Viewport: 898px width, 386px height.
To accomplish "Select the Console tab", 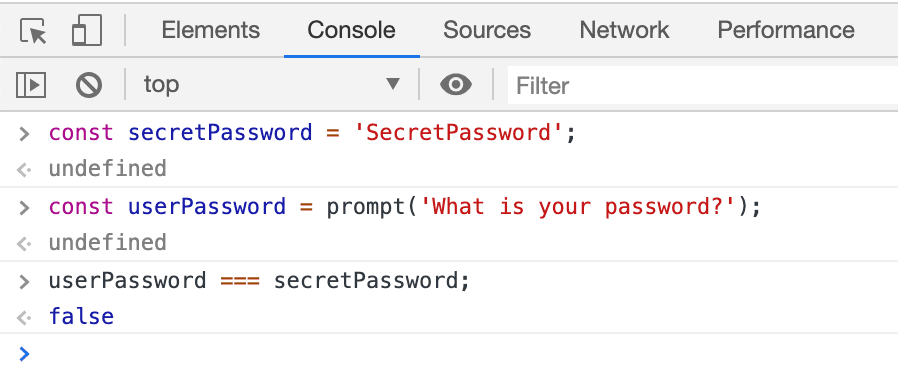I will 352,30.
